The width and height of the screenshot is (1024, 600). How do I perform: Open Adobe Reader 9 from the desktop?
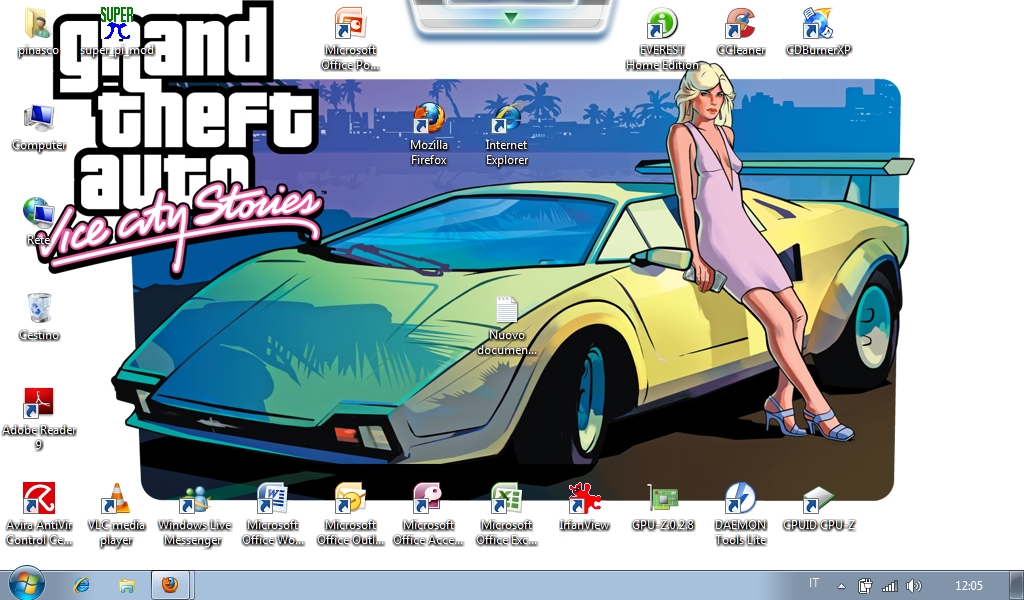[38, 403]
